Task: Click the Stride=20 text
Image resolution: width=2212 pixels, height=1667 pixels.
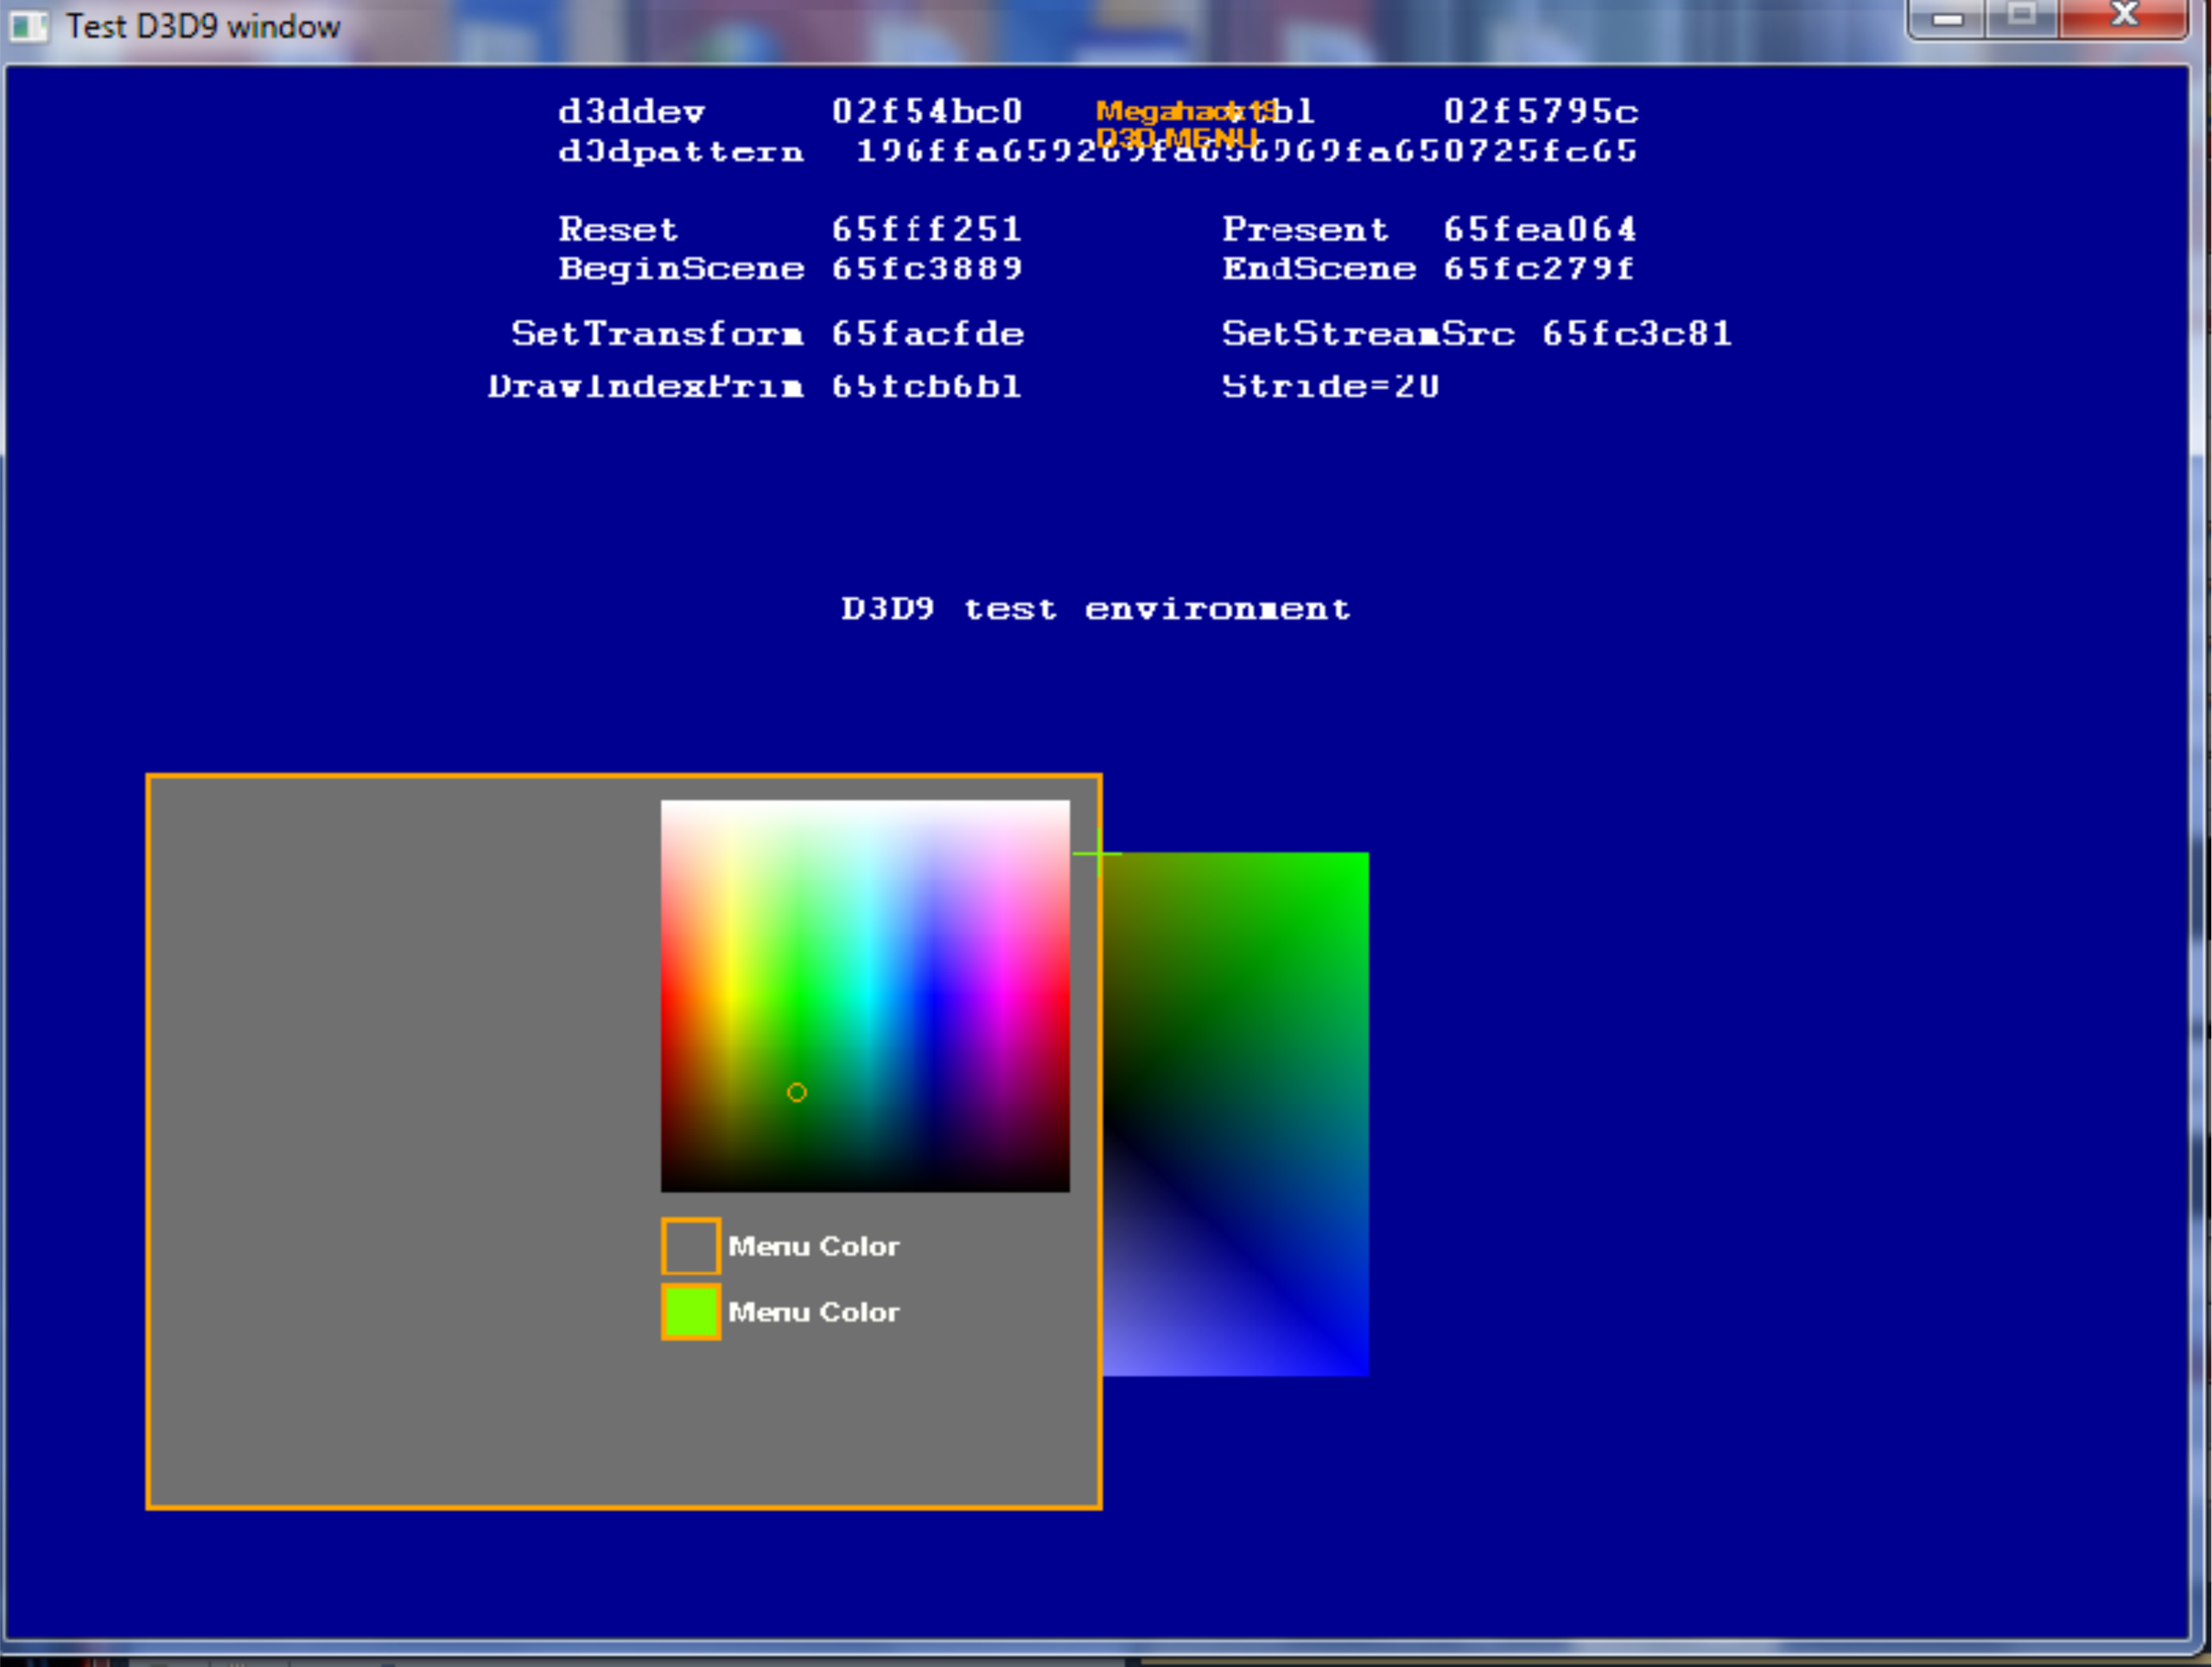Action: [x=1331, y=386]
